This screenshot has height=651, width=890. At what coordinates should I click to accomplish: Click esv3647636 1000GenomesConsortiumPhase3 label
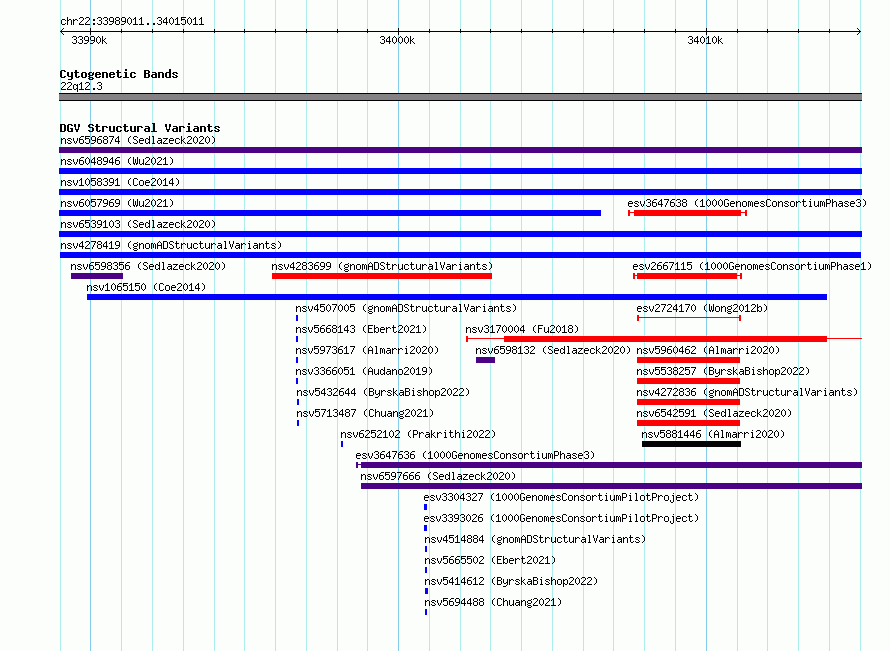pos(475,455)
